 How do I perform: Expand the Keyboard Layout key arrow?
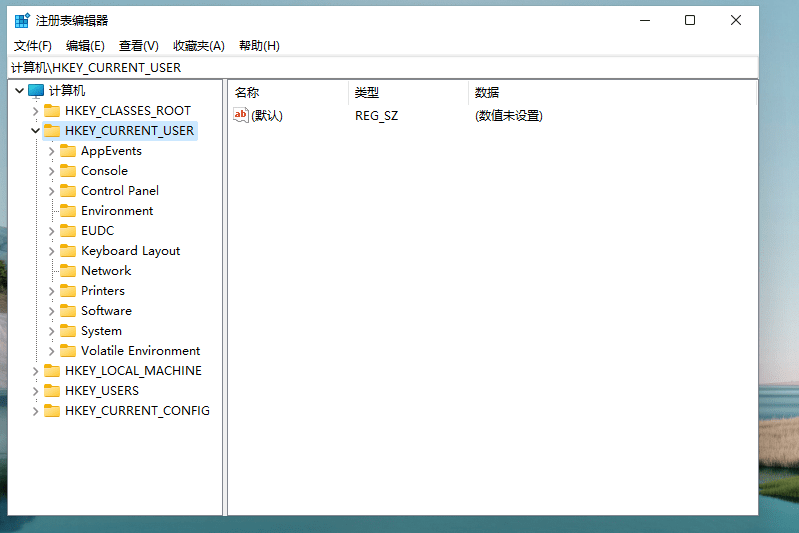51,251
